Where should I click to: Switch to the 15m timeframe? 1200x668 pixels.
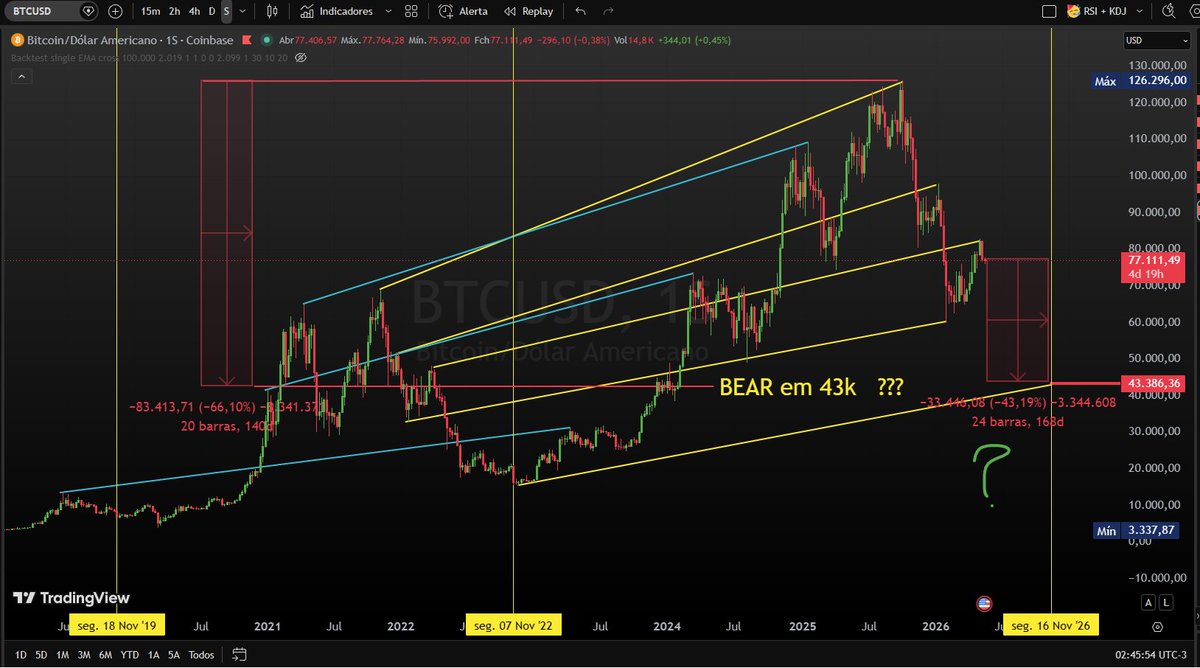[x=150, y=11]
